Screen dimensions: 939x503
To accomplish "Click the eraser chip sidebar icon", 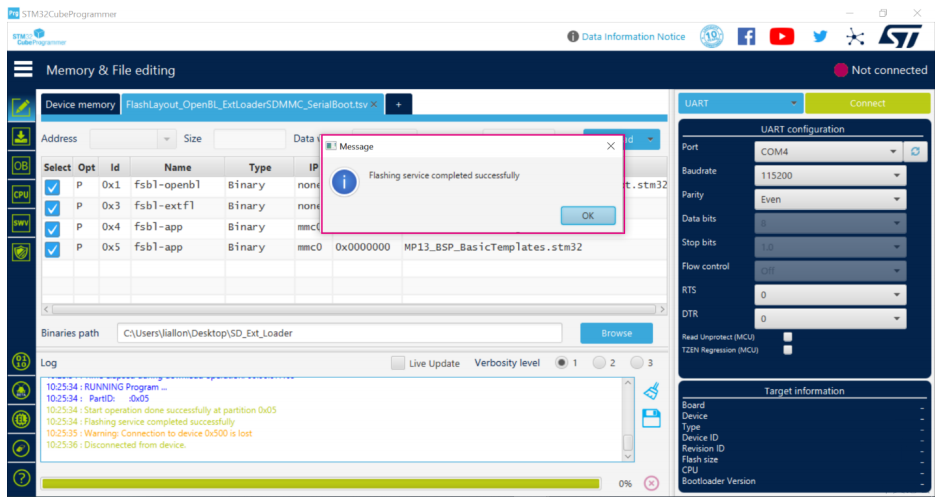I will 22,448.
